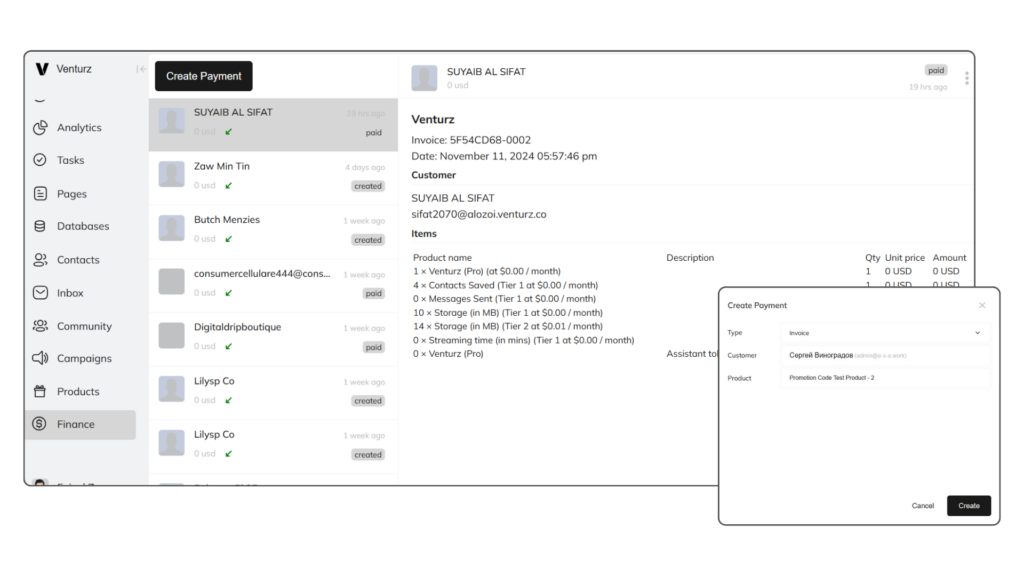Open the Products menu item
This screenshot has height=576, width=1024.
click(80, 391)
